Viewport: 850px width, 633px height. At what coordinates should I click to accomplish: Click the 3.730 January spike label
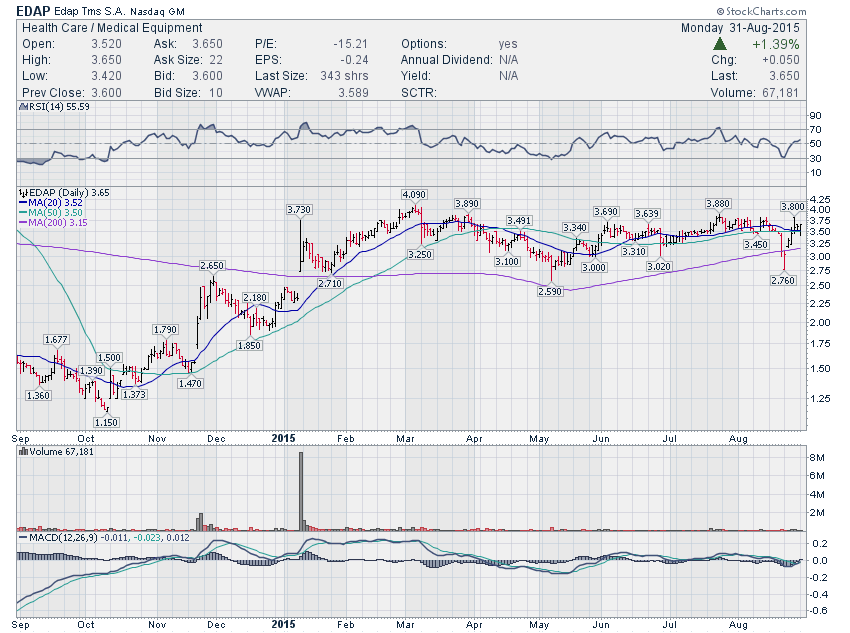299,209
